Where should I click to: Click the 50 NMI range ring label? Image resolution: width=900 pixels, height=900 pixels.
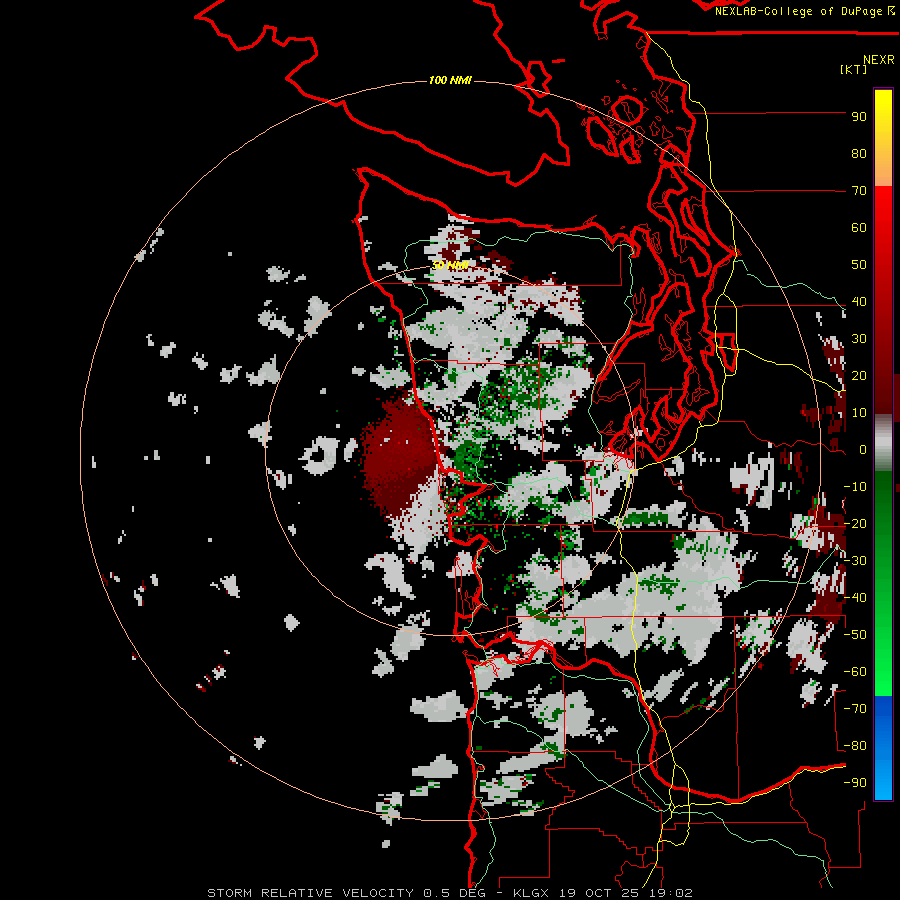point(450,265)
